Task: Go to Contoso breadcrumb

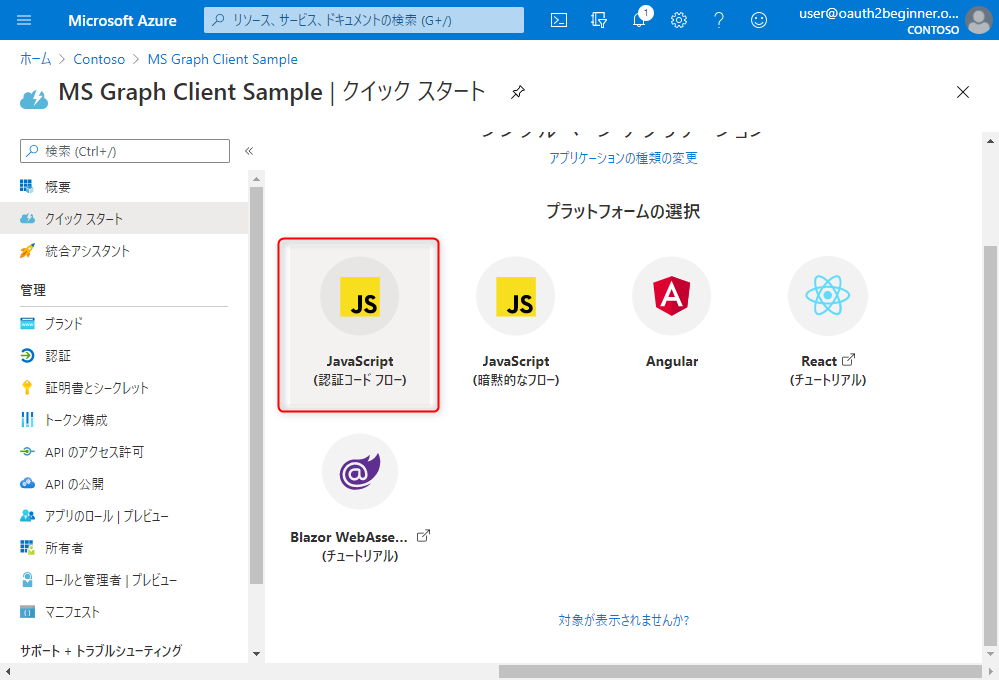Action: (99, 59)
